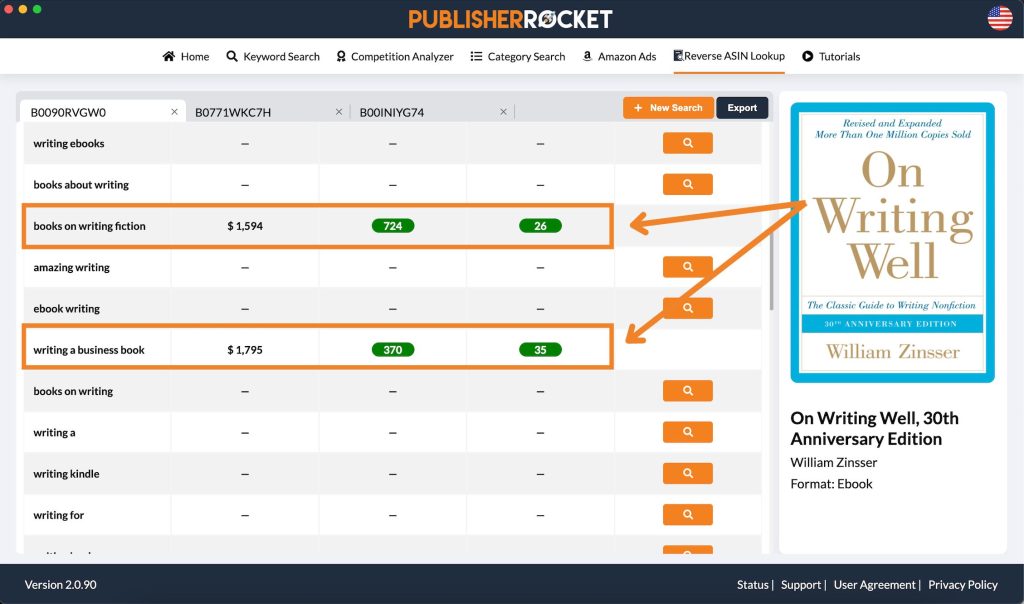Select 'writing ebooks' keyword text

pos(69,143)
